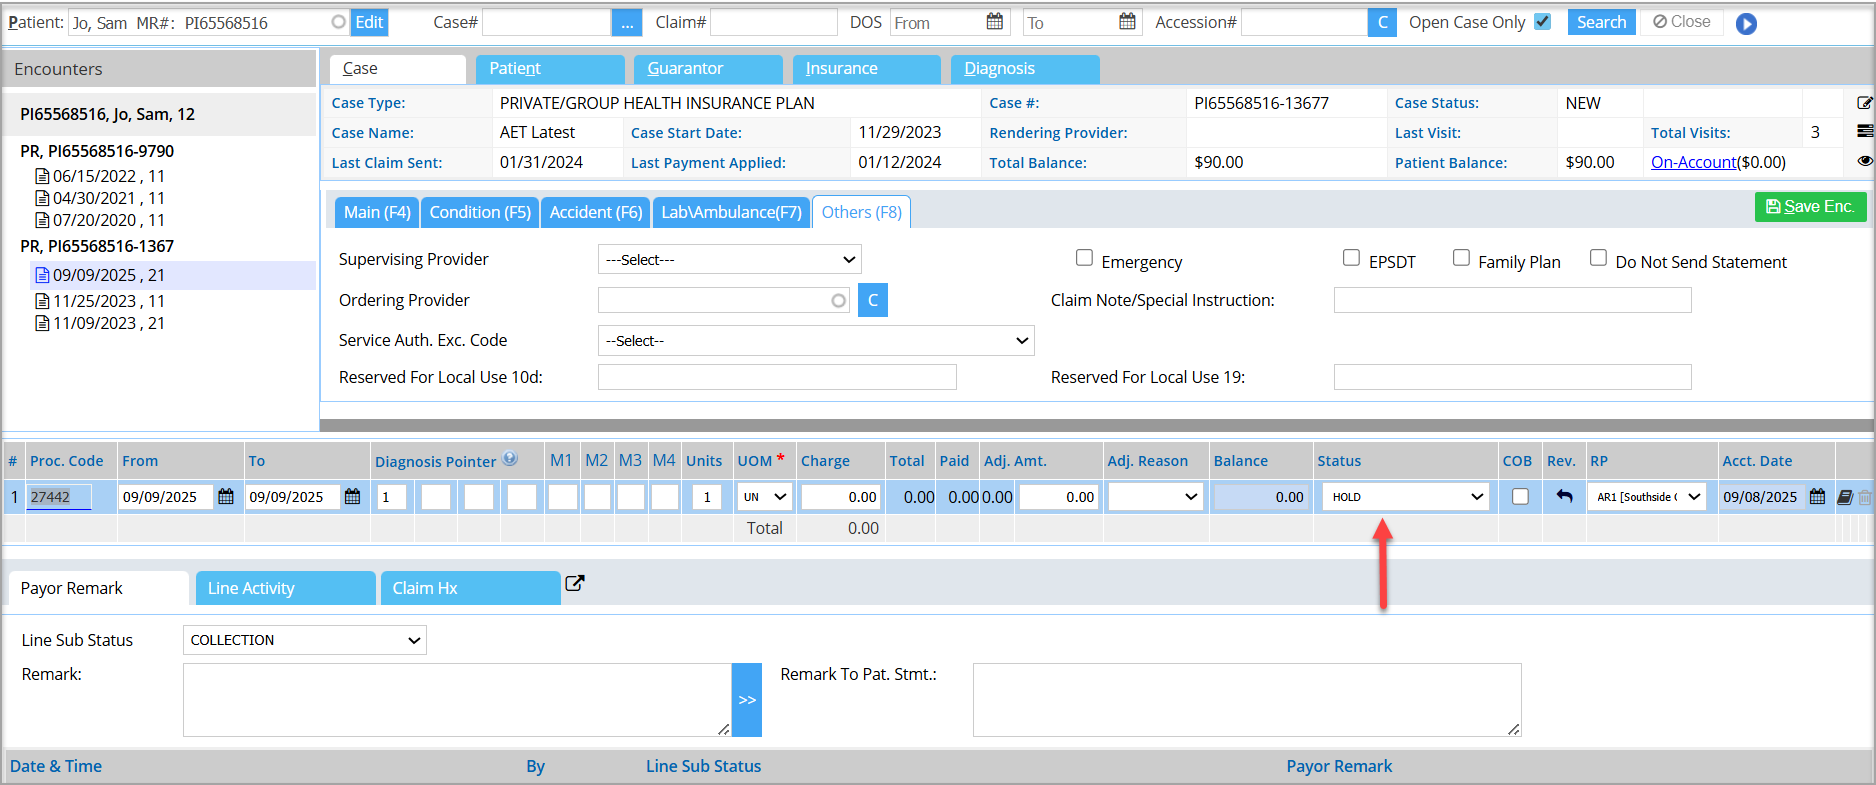This screenshot has height=785, width=1876.
Task: Click the blue play arrow icon beside Close
Action: click(1746, 24)
